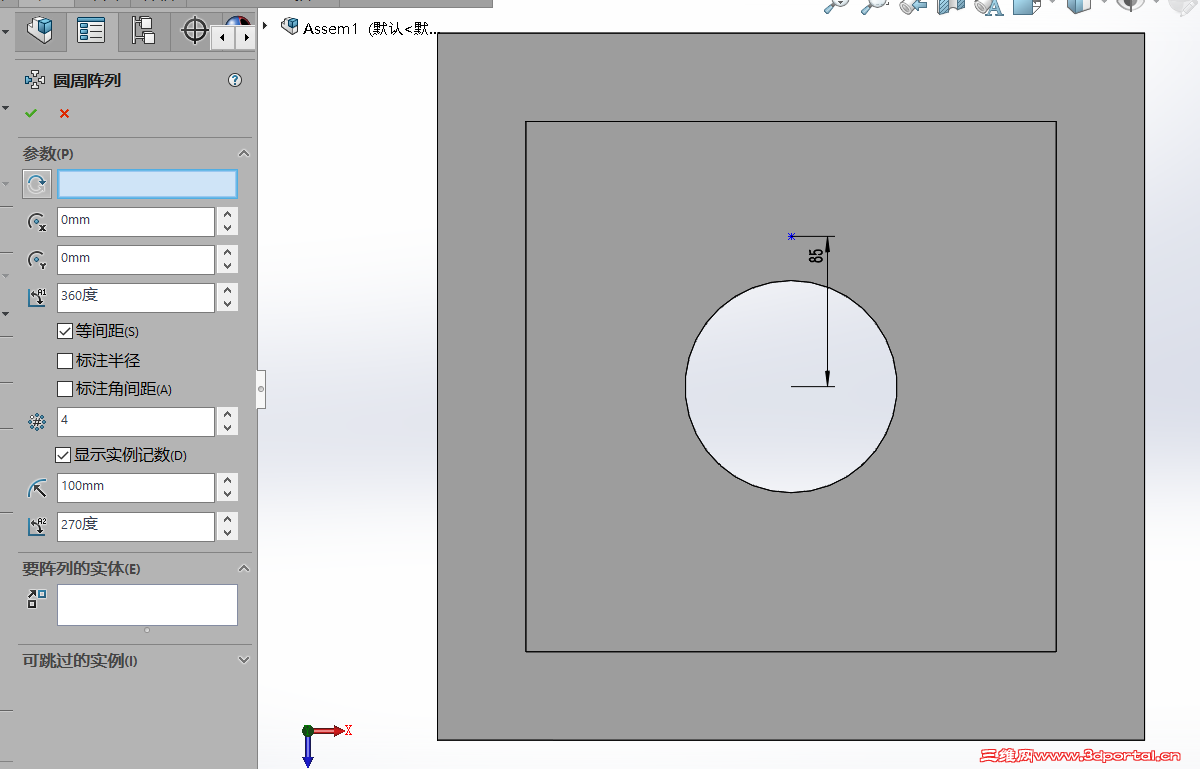Click Section View icon

[x=951, y=5]
